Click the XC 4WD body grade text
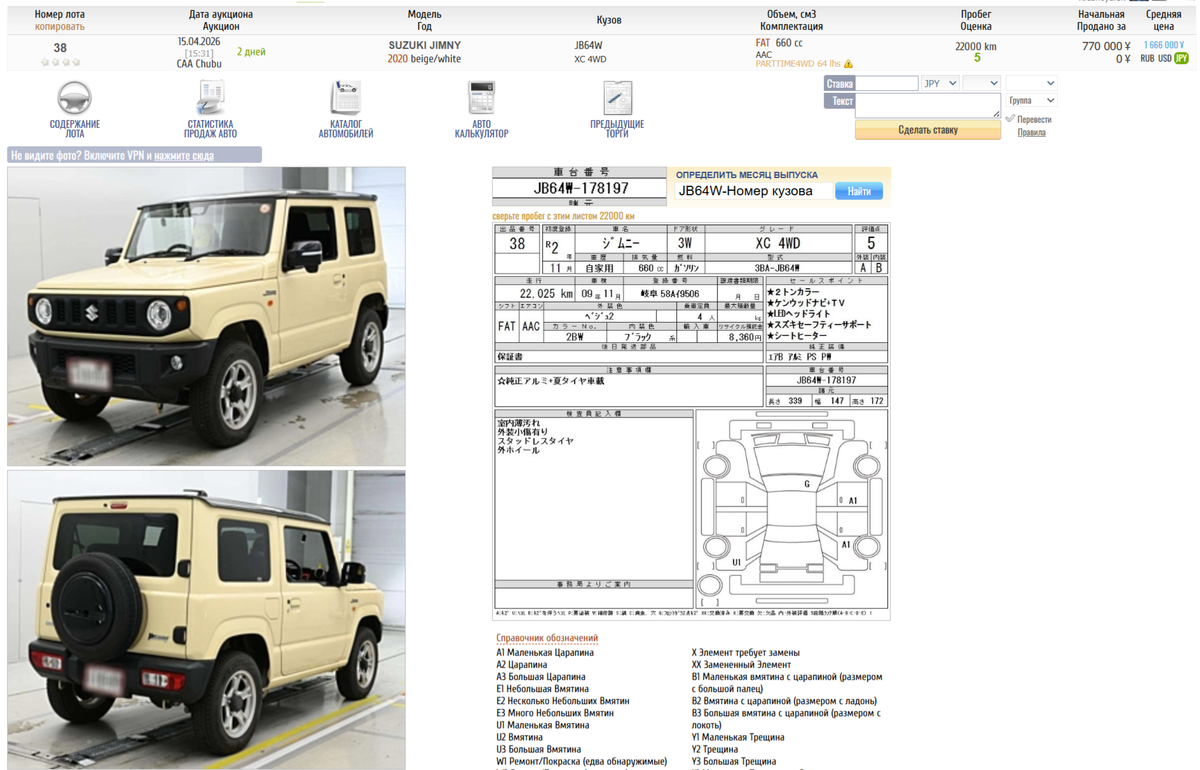The height and width of the screenshot is (770, 1200). click(x=590, y=59)
